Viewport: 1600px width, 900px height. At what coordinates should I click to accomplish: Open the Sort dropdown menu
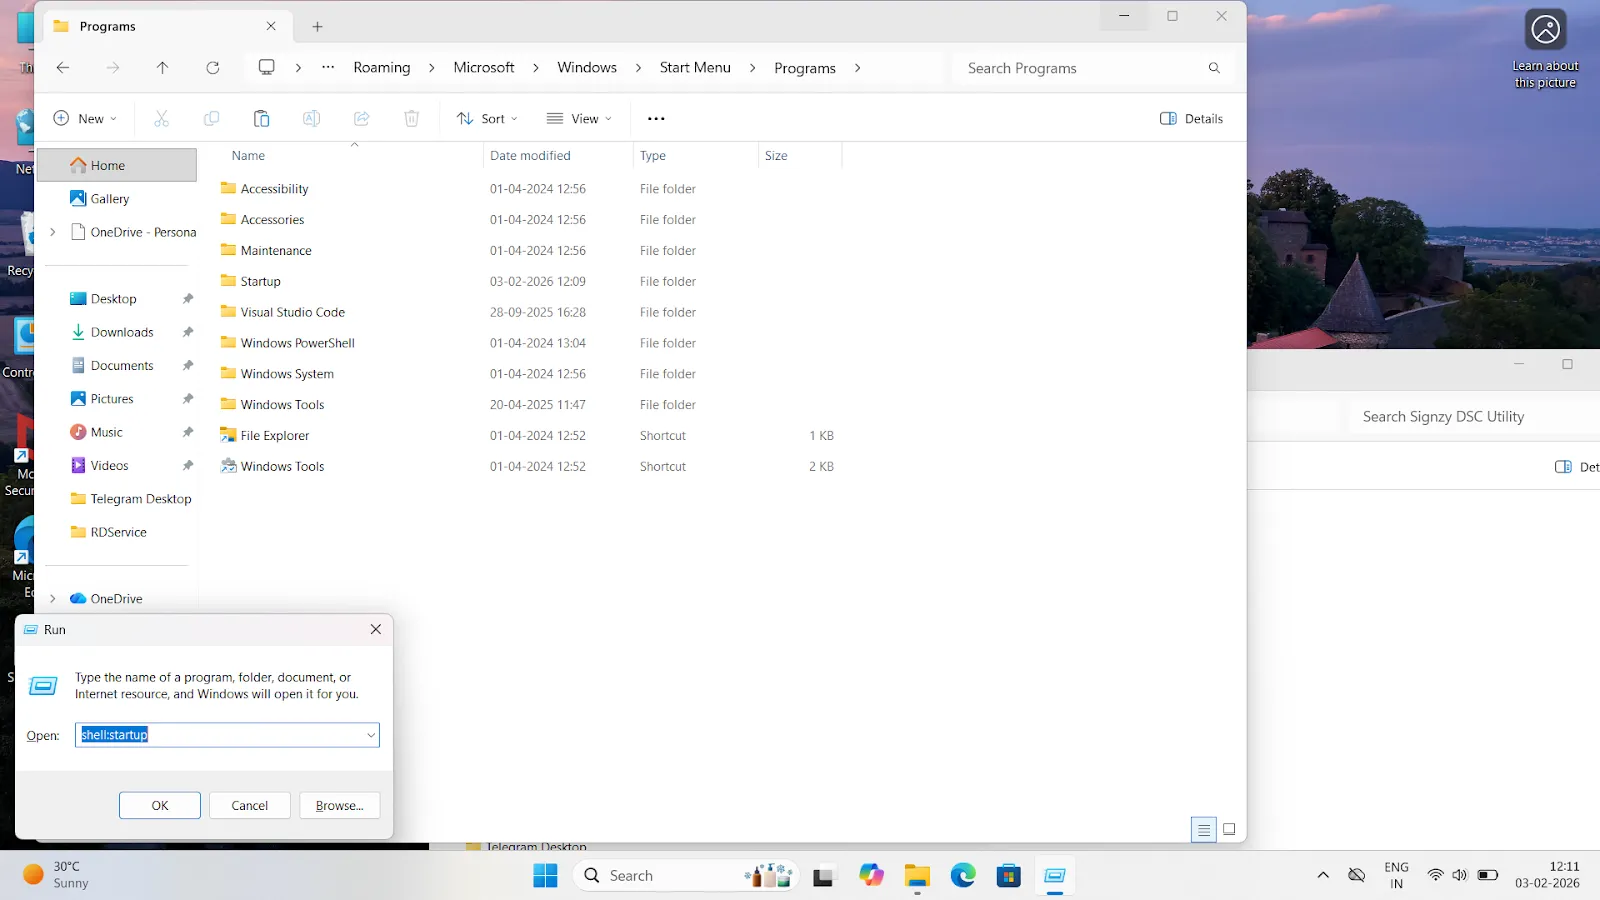[487, 119]
